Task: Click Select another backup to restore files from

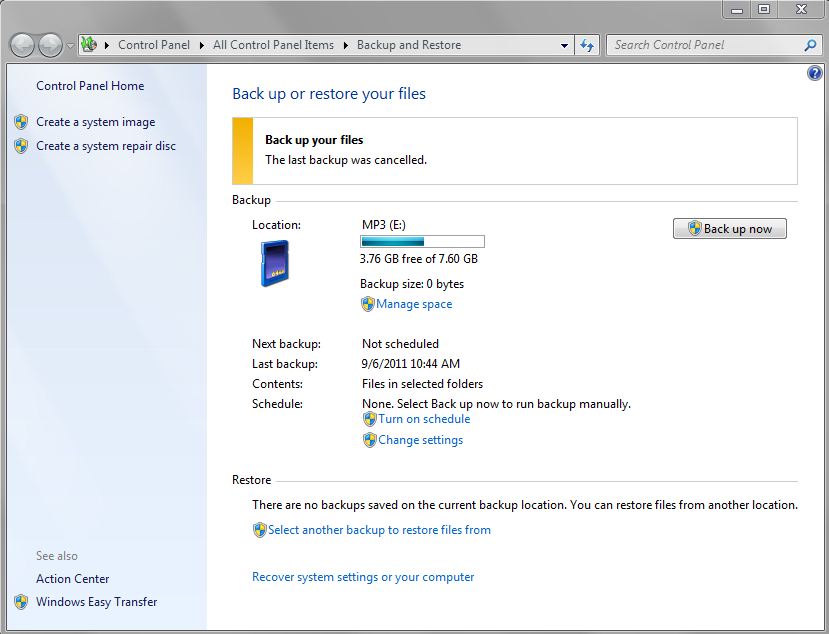Action: click(x=379, y=530)
